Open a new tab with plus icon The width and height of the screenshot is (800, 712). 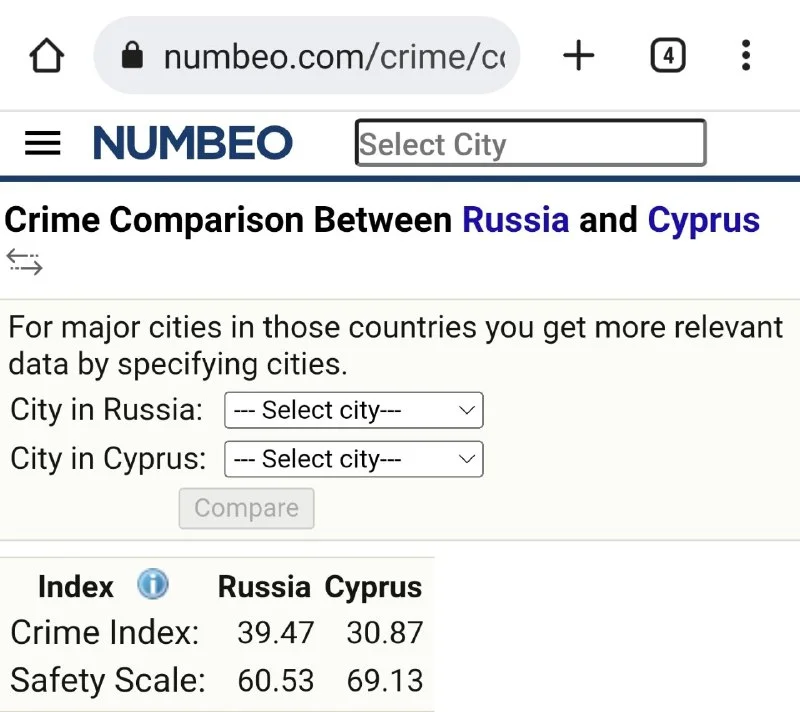point(579,56)
